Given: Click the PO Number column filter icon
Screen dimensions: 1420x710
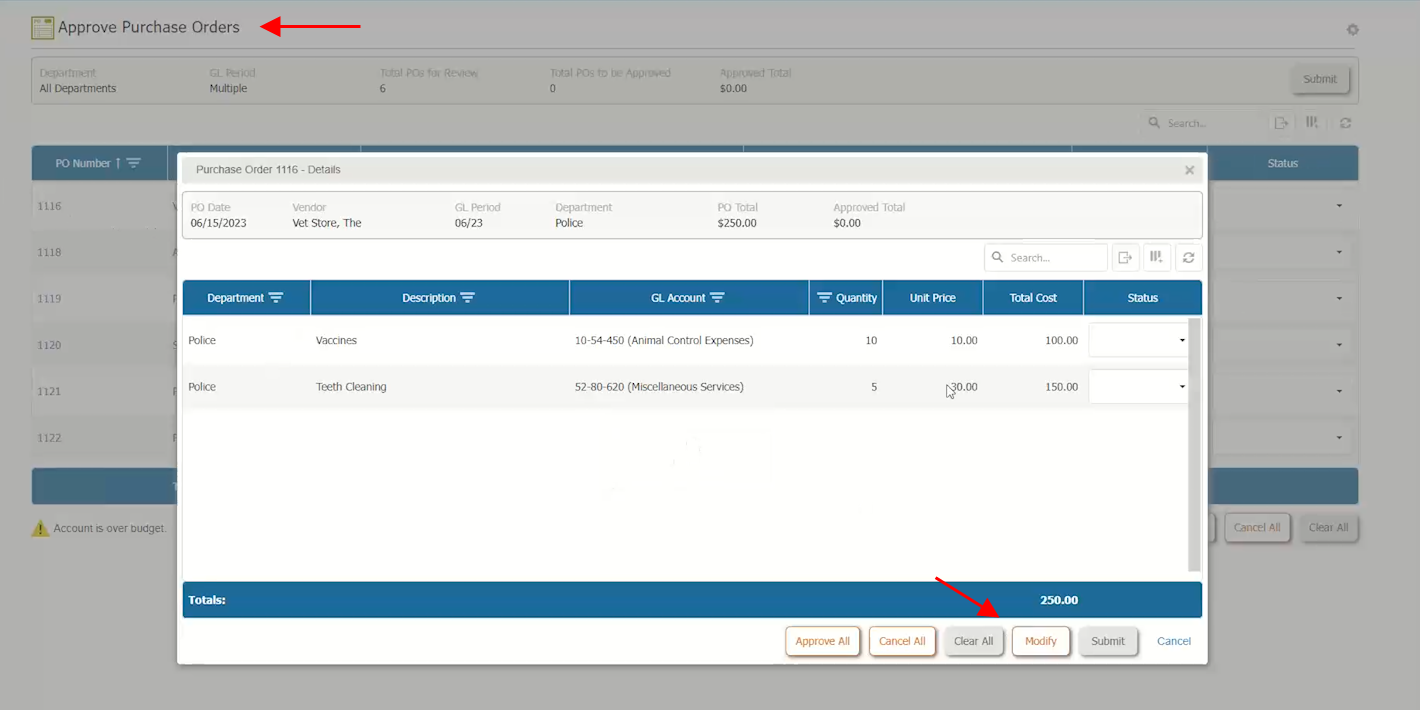Looking at the screenshot, I should click(133, 163).
